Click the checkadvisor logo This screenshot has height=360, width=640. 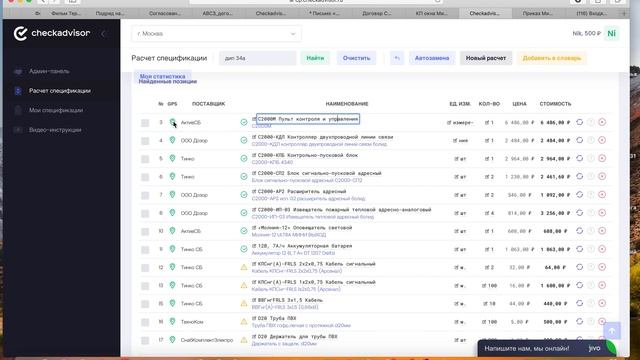pyautogui.click(x=51, y=33)
